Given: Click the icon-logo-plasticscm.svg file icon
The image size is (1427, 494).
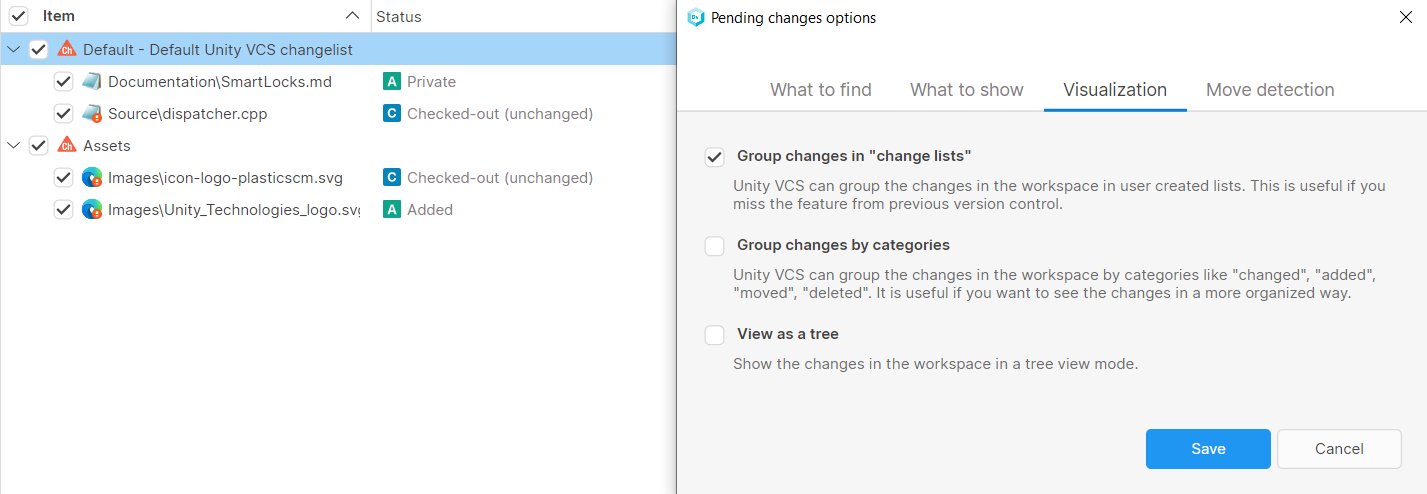Looking at the screenshot, I should pyautogui.click(x=92, y=177).
